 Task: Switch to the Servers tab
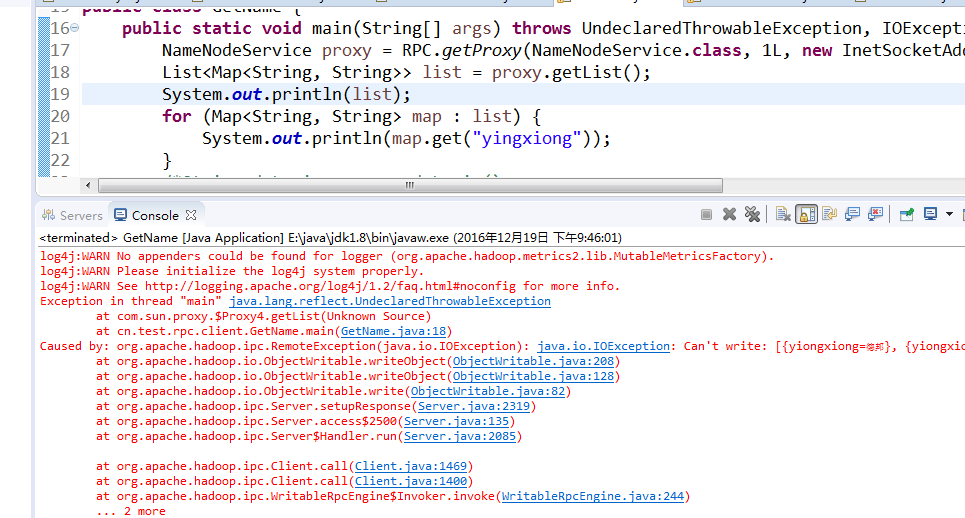pos(72,215)
